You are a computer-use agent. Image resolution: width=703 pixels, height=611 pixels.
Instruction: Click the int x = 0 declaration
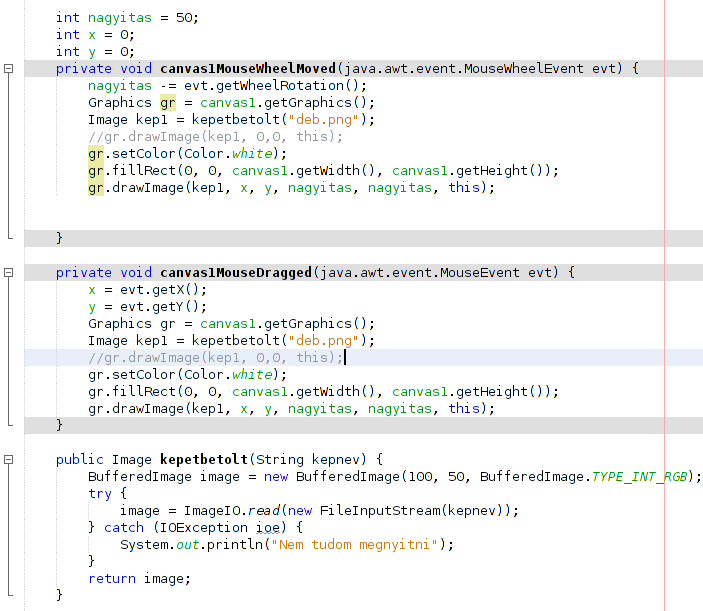95,35
